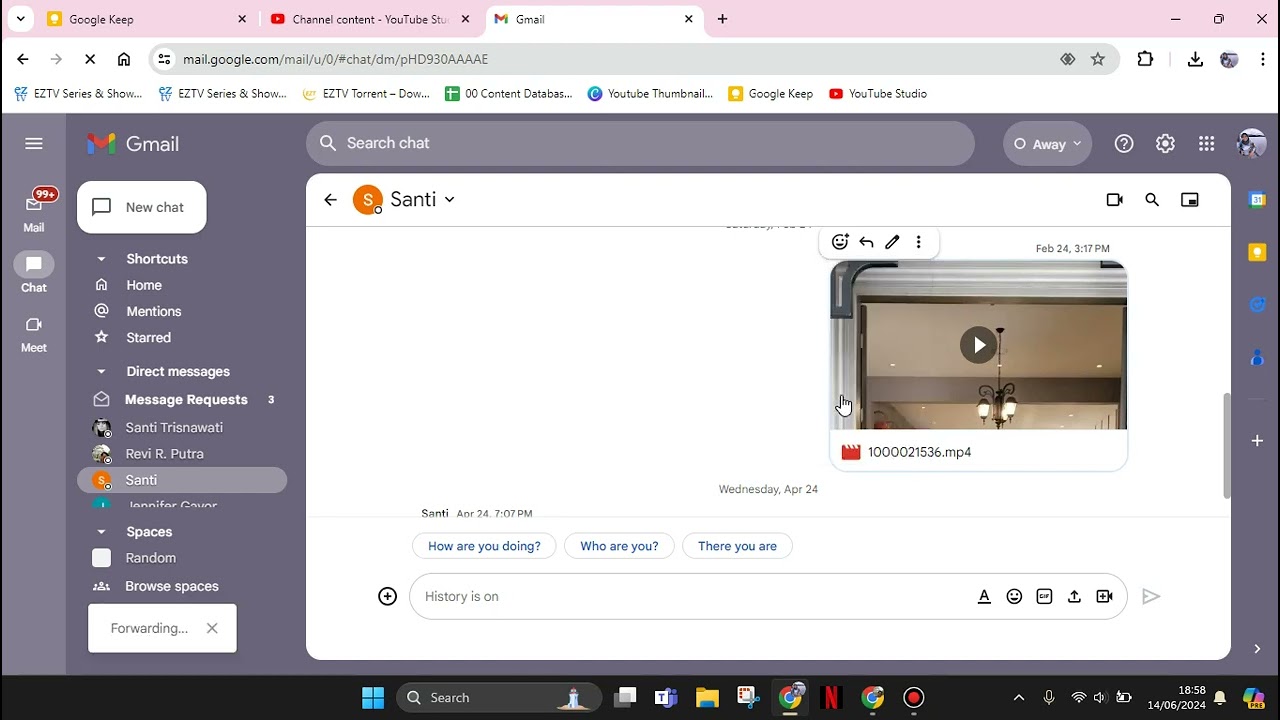Switch to Google Keep browser tab

(147, 19)
